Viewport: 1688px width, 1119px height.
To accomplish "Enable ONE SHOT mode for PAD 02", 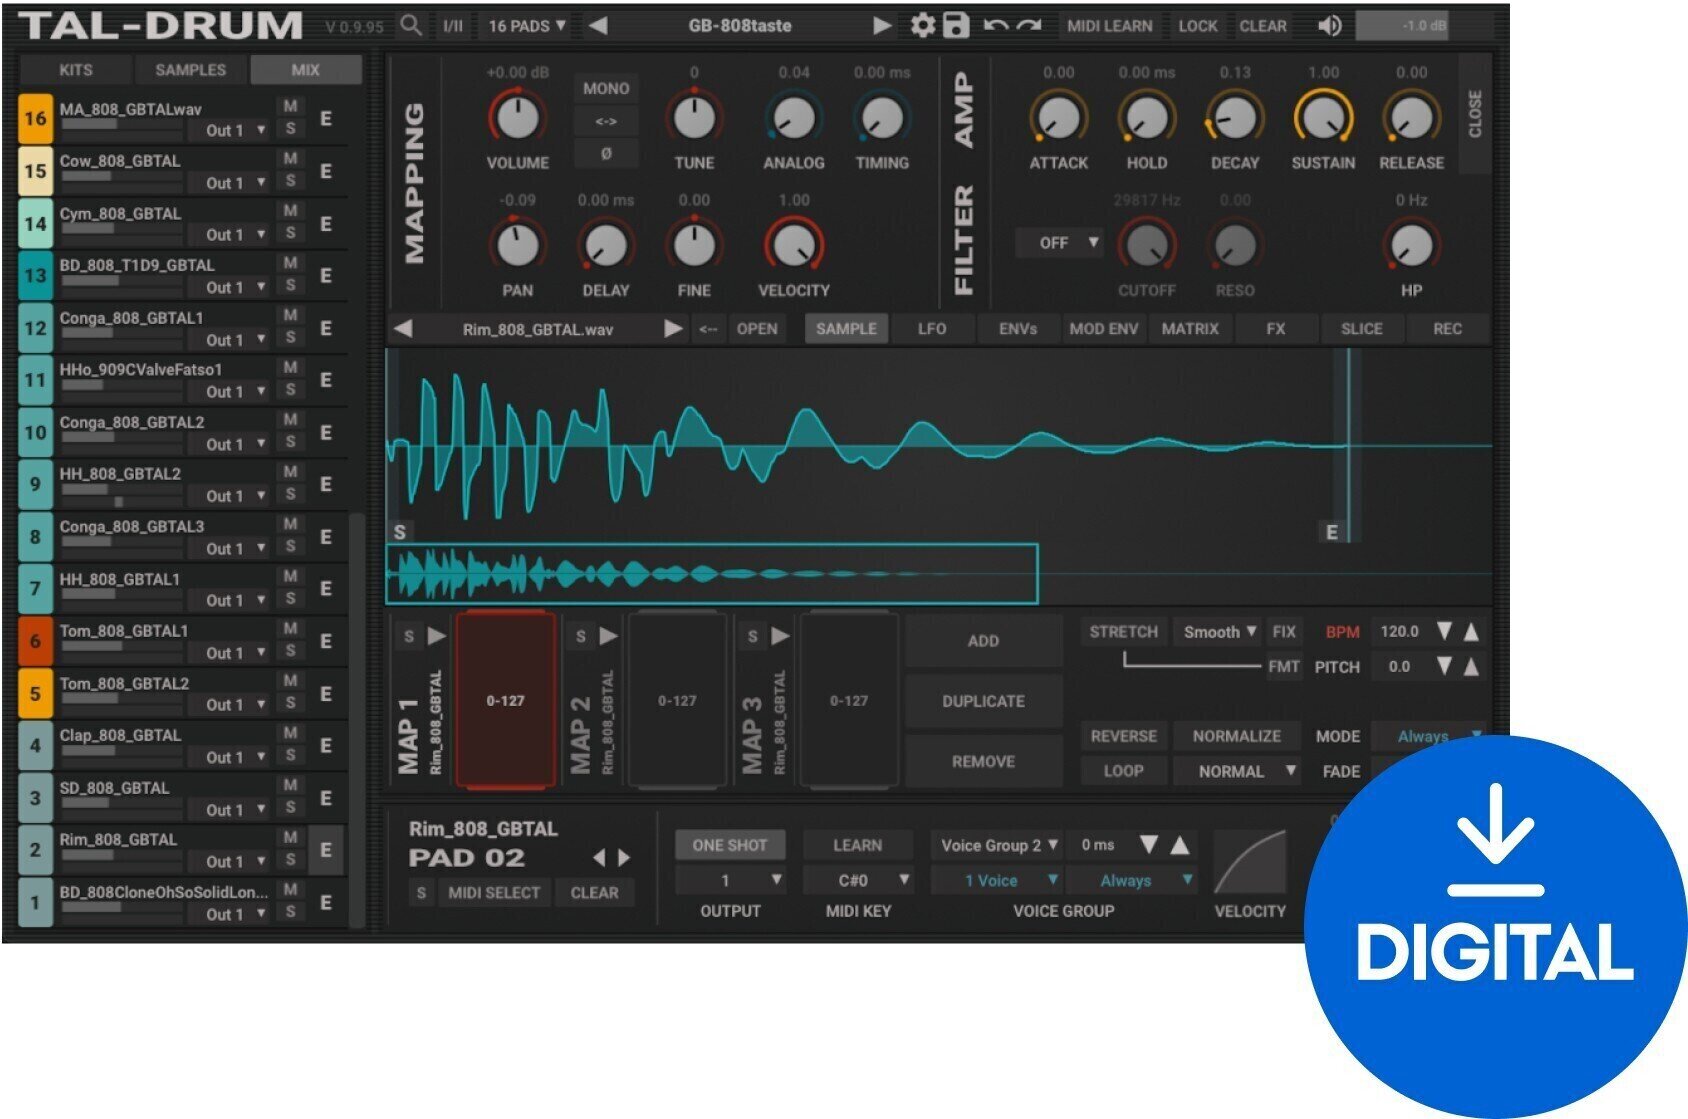I will [x=729, y=845].
